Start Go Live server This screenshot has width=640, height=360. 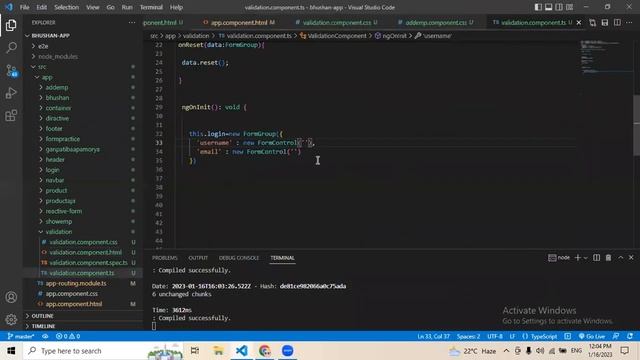592,336
